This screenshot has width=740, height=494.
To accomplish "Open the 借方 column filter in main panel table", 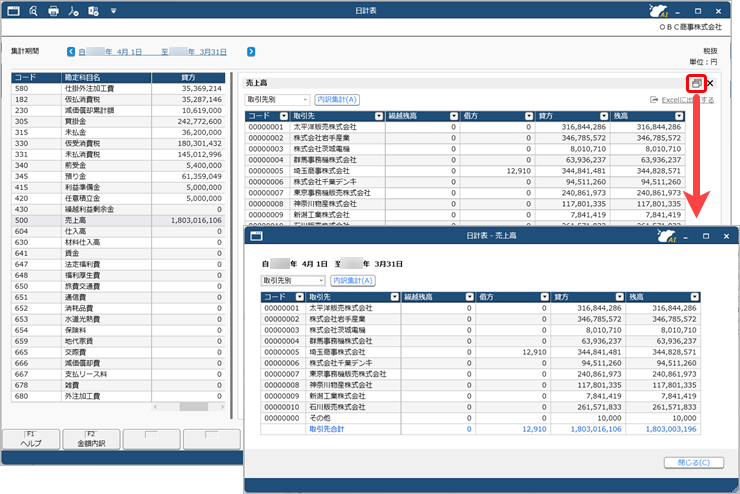I will coord(529,116).
